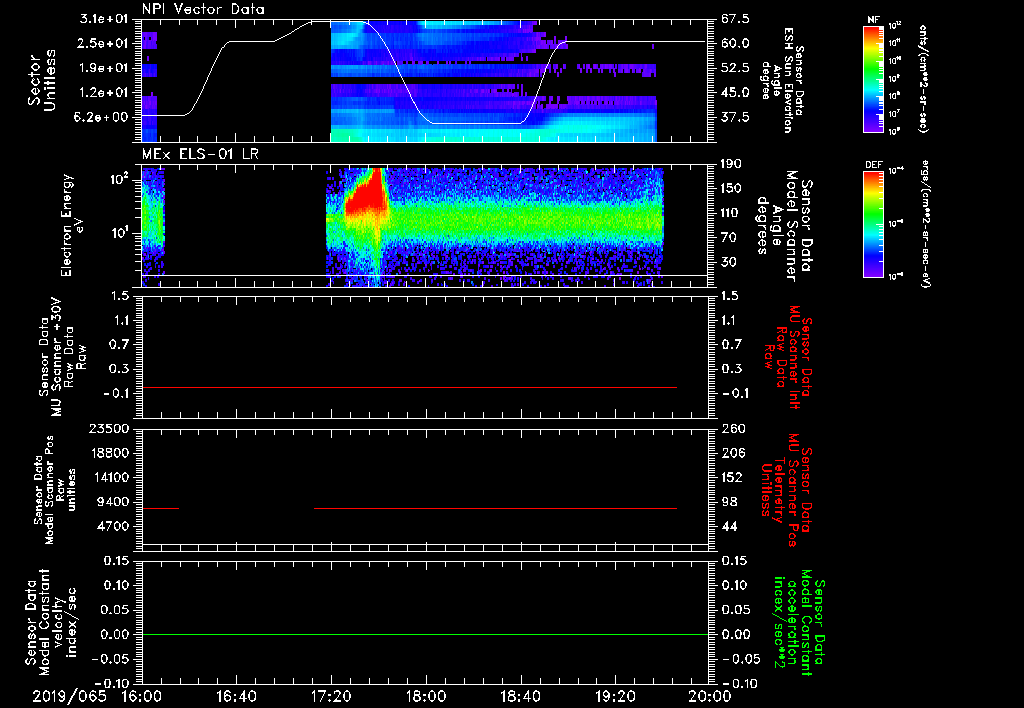Screen dimensions: 1024x708
Task: Click the 'MU Scanner +30V Raw Data' axis label
Action: [62, 357]
